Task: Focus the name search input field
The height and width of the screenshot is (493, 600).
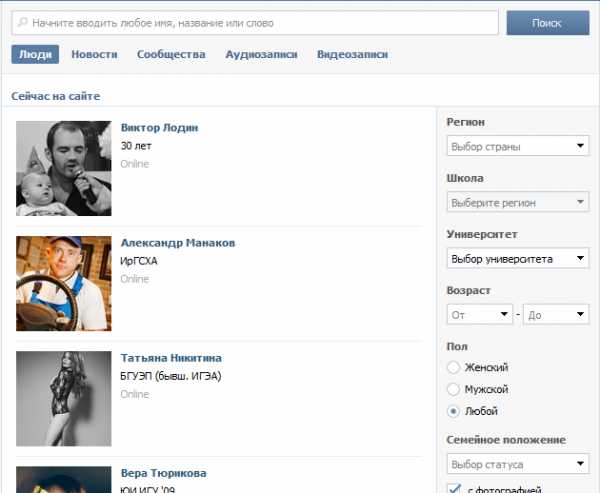Action: pos(255,23)
